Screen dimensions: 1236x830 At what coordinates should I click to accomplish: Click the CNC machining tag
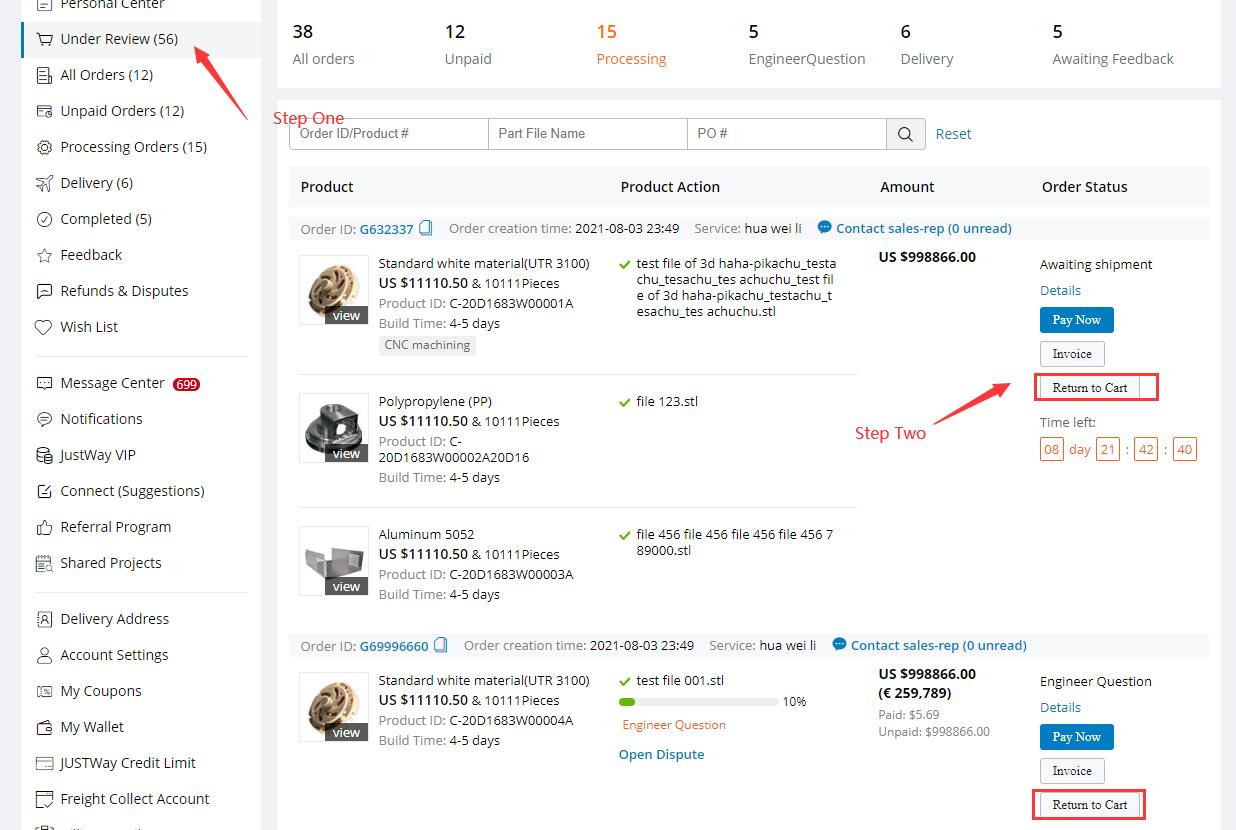427,345
